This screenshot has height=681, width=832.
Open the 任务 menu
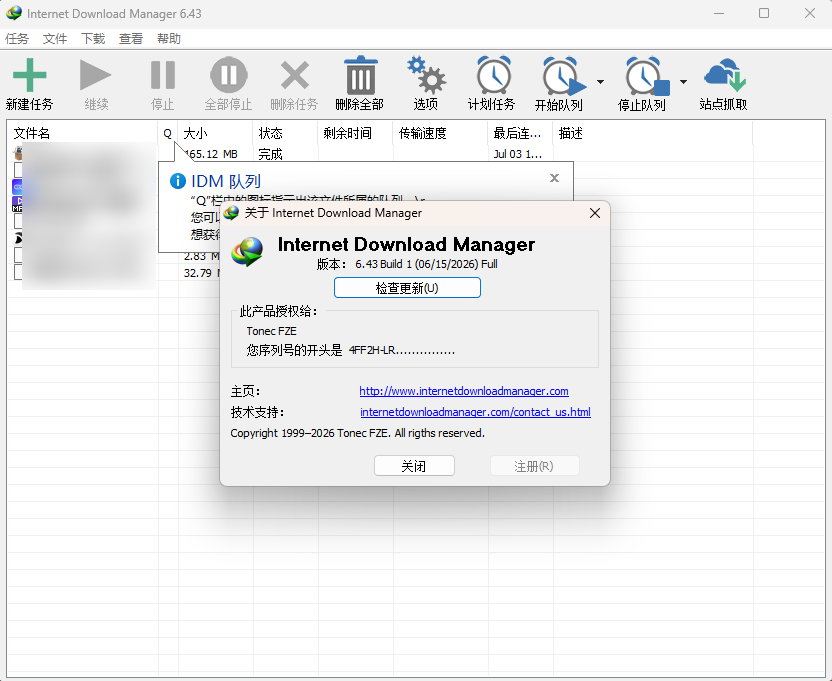17,39
